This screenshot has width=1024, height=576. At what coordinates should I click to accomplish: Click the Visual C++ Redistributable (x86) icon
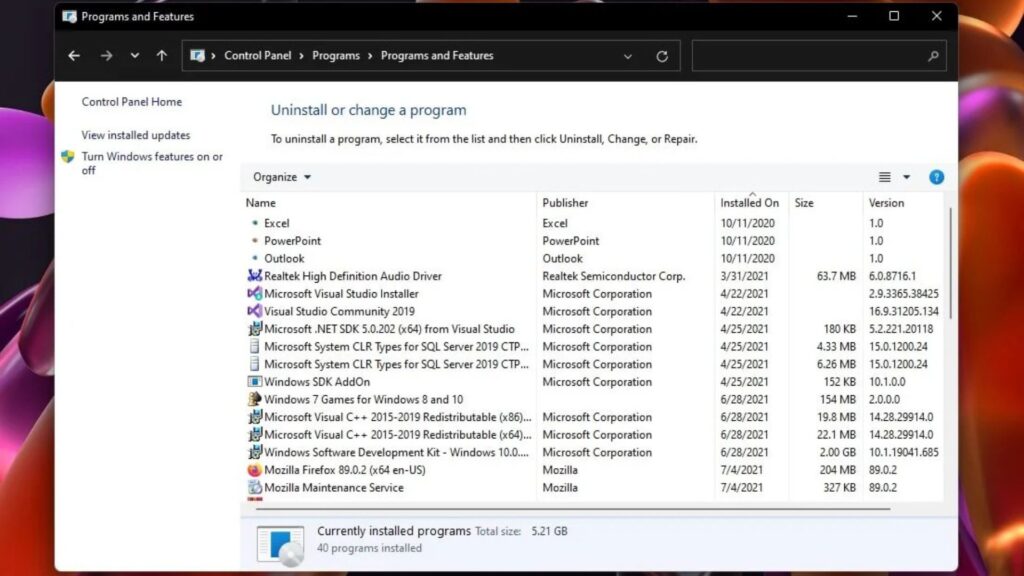tap(255, 417)
